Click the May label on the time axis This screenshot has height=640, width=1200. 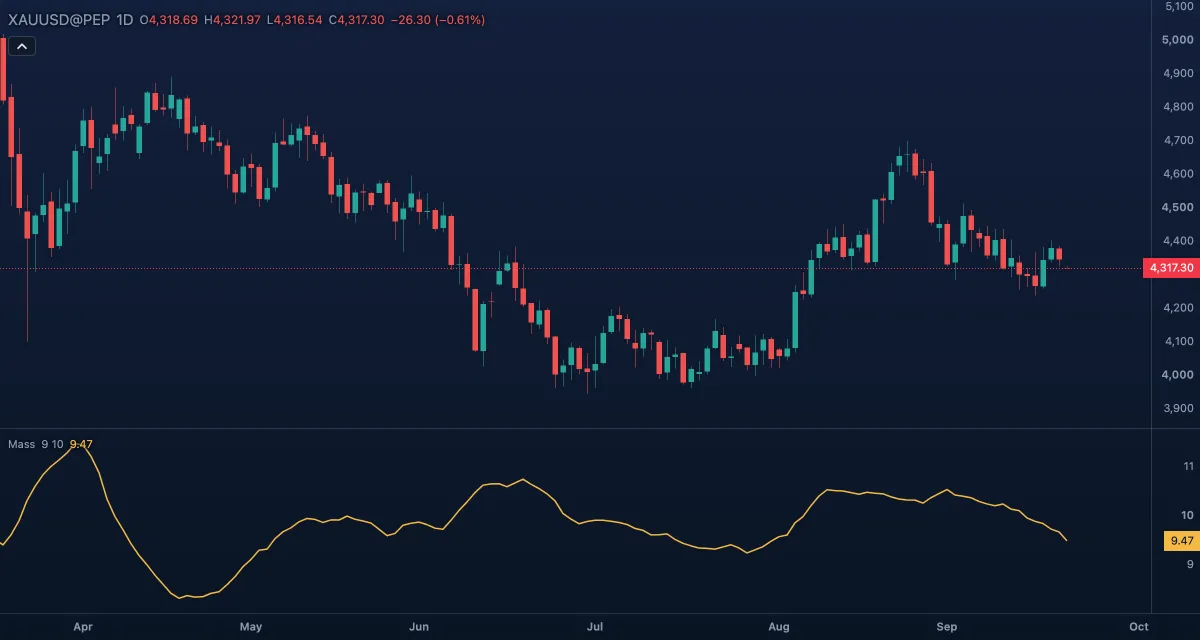(251, 627)
